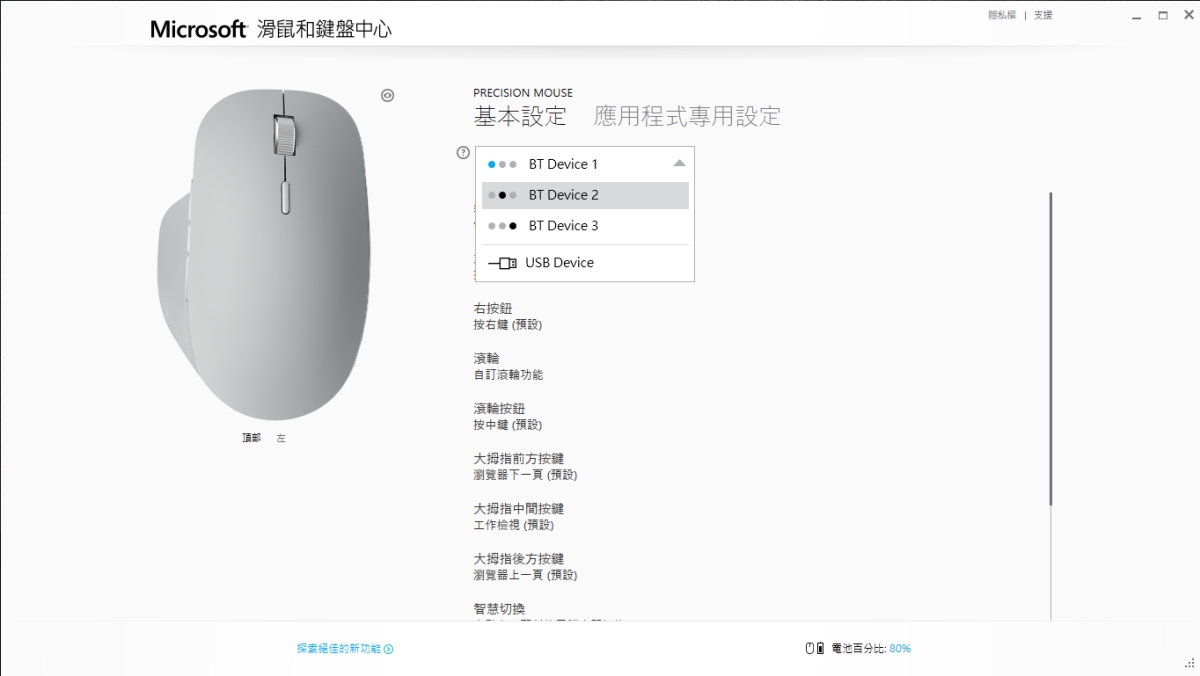The image size is (1200, 676).
Task: Choose BT Device 3 in the list
Action: [x=563, y=226]
